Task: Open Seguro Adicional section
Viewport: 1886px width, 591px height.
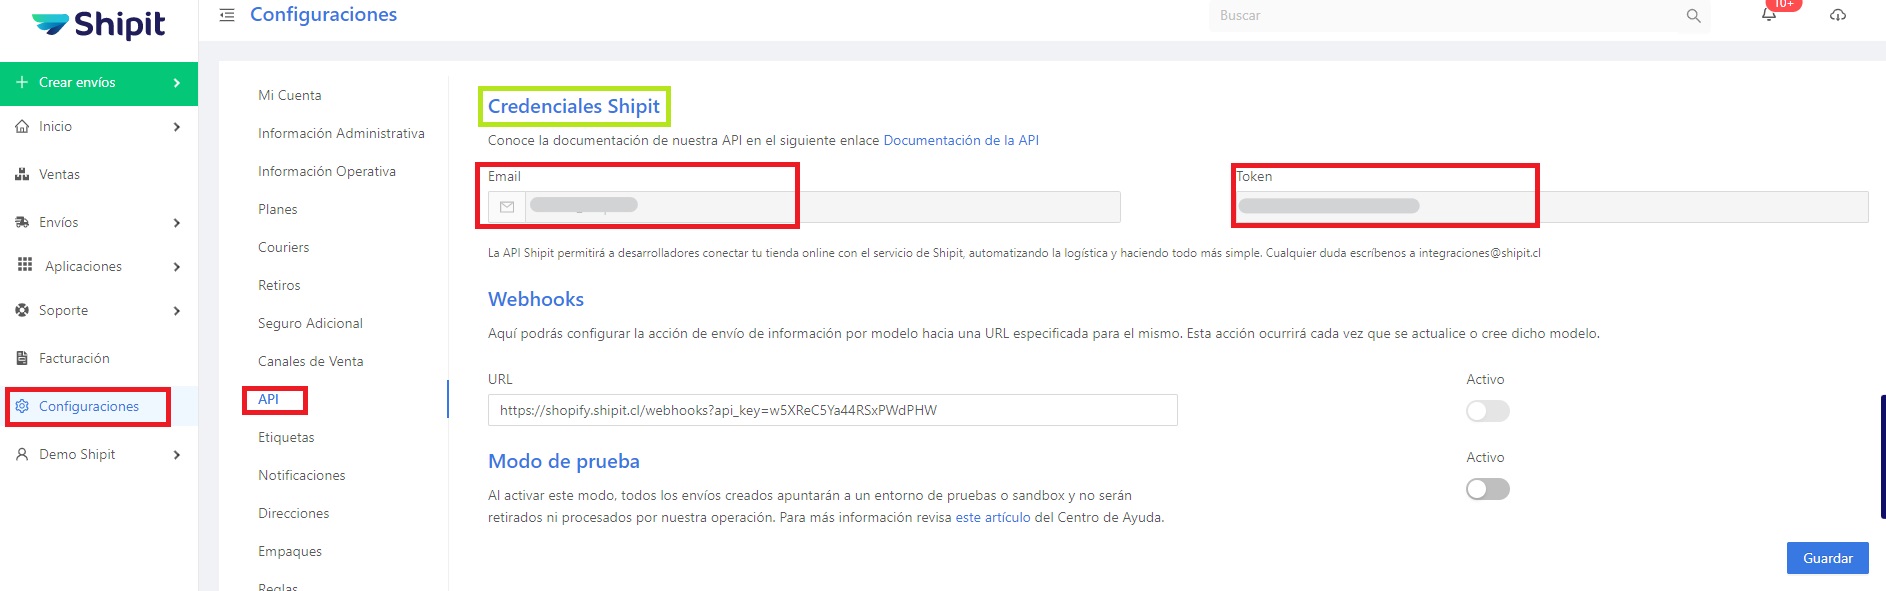Action: pos(310,323)
